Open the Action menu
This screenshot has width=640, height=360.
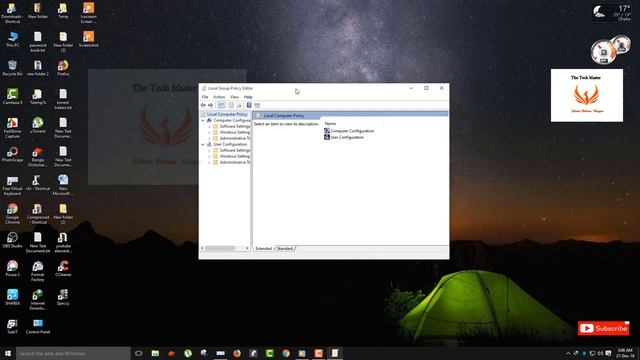[219, 97]
